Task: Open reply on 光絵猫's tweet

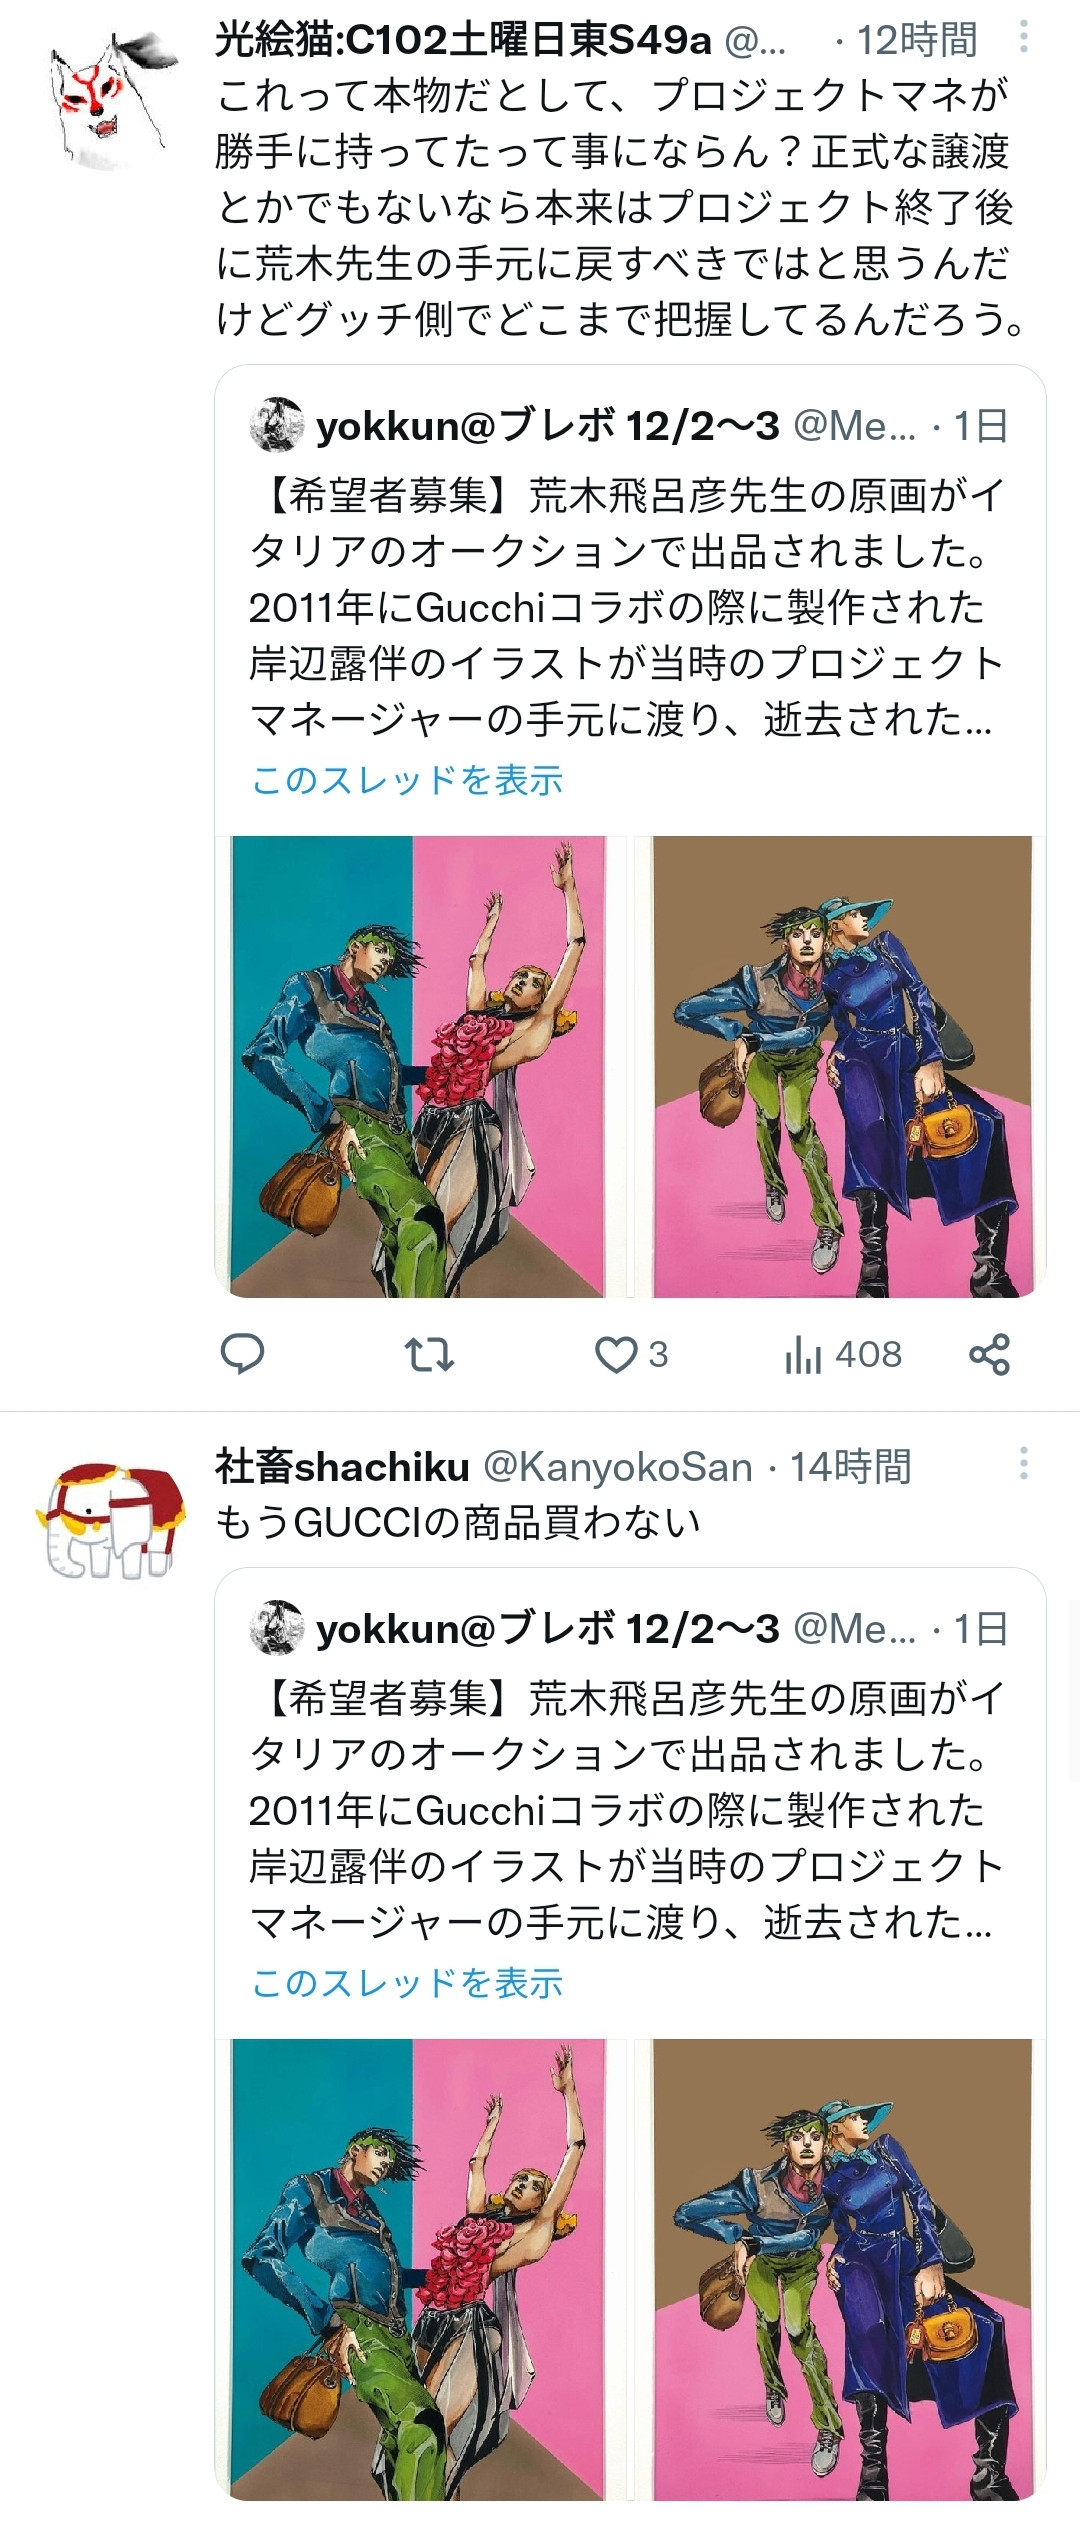Action: click(241, 1354)
